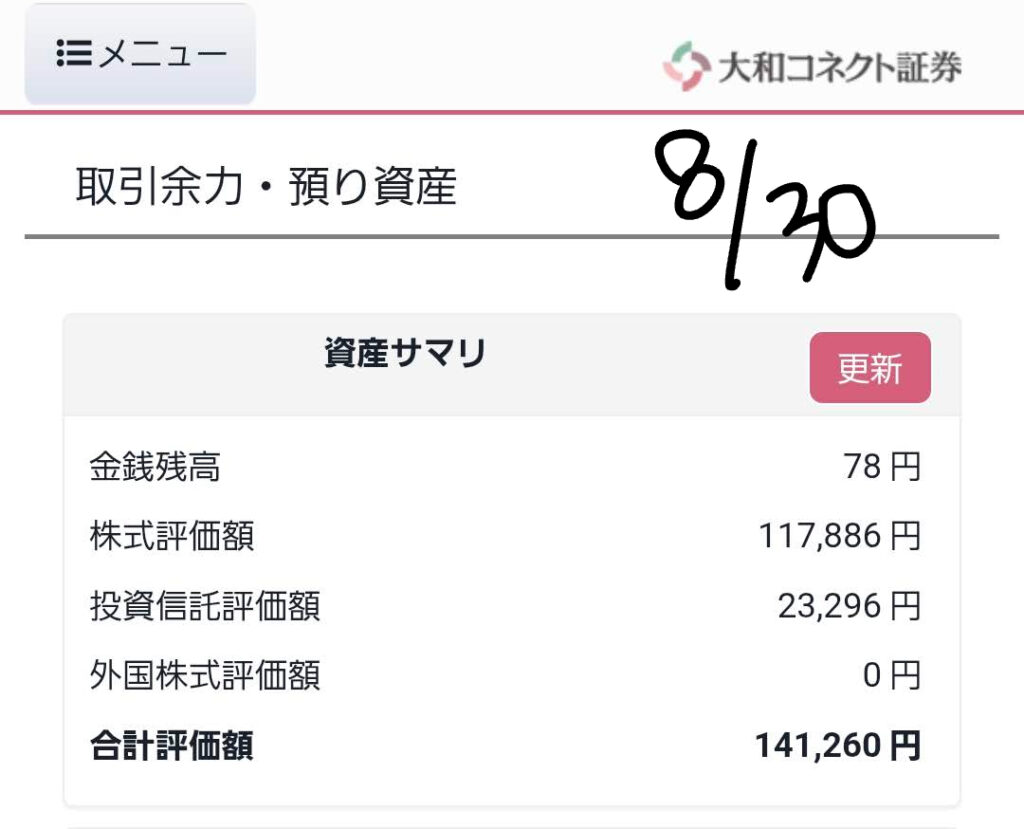Click the 141,260 円 total valuation
The image size is (1024, 829).
[x=838, y=745]
